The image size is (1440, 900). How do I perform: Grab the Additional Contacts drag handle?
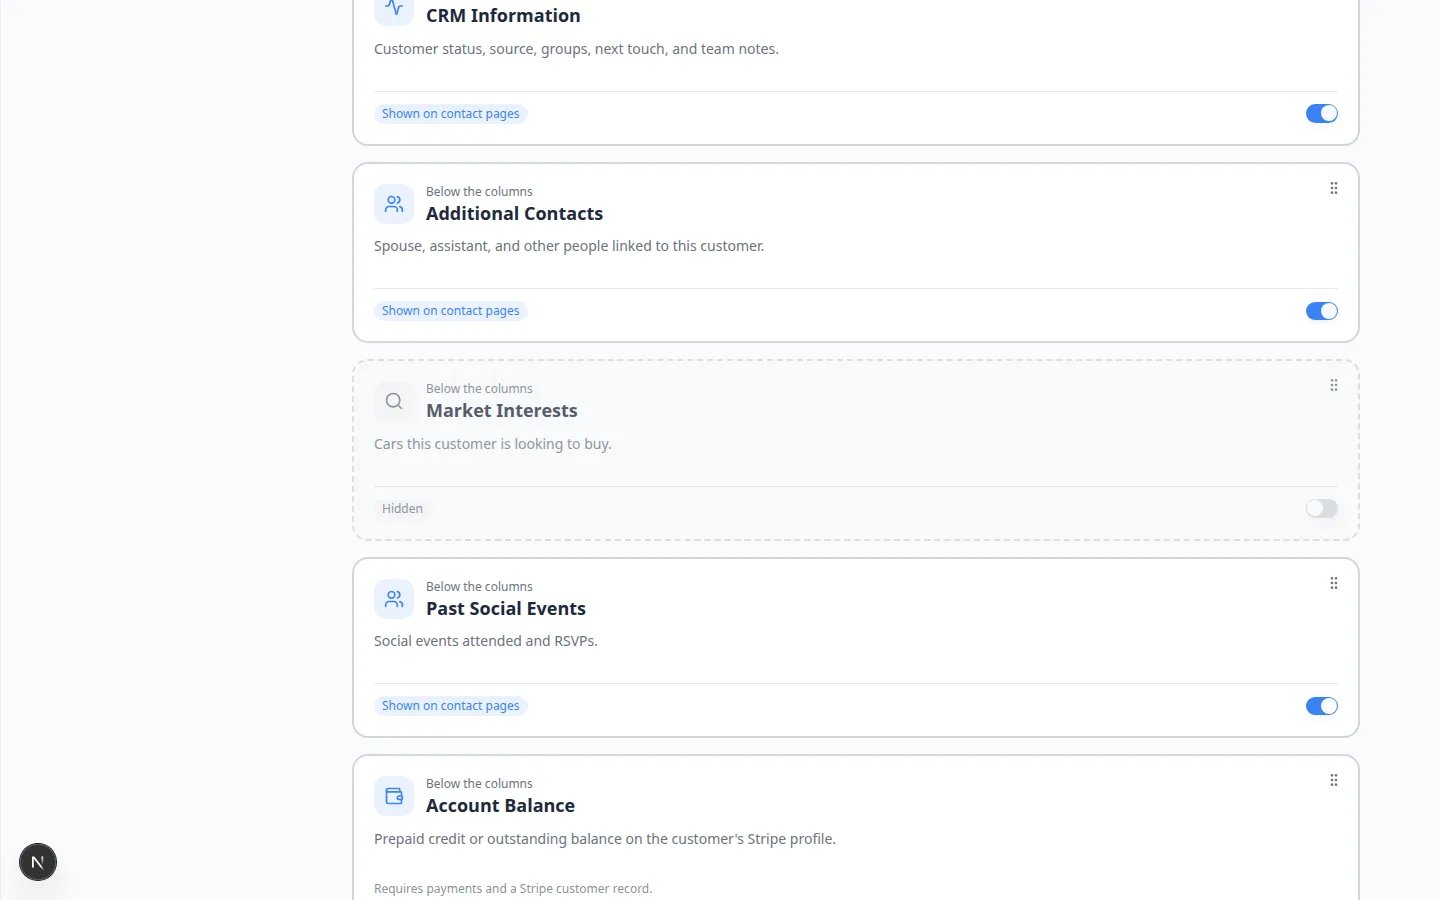pyautogui.click(x=1334, y=188)
